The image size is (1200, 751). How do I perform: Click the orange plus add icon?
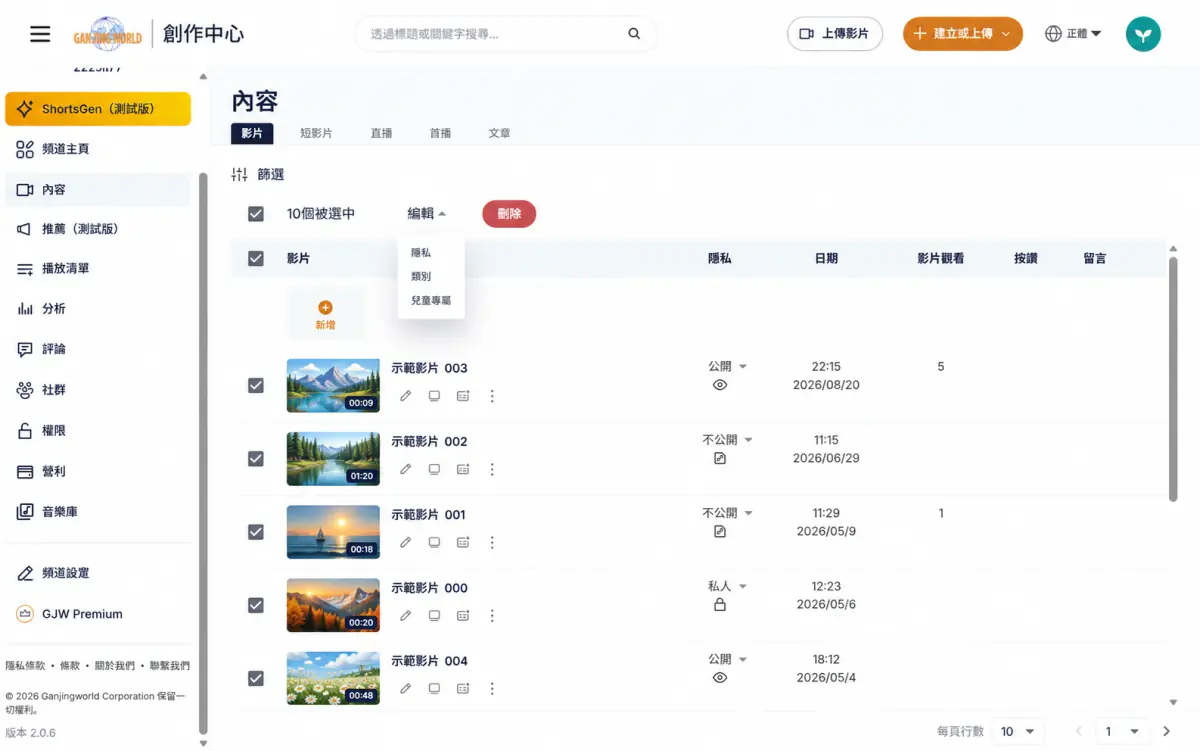point(325,308)
